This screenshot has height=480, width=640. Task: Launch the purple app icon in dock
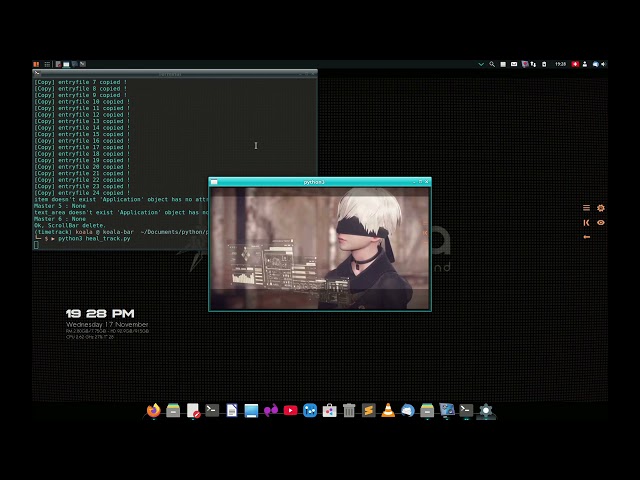271,410
